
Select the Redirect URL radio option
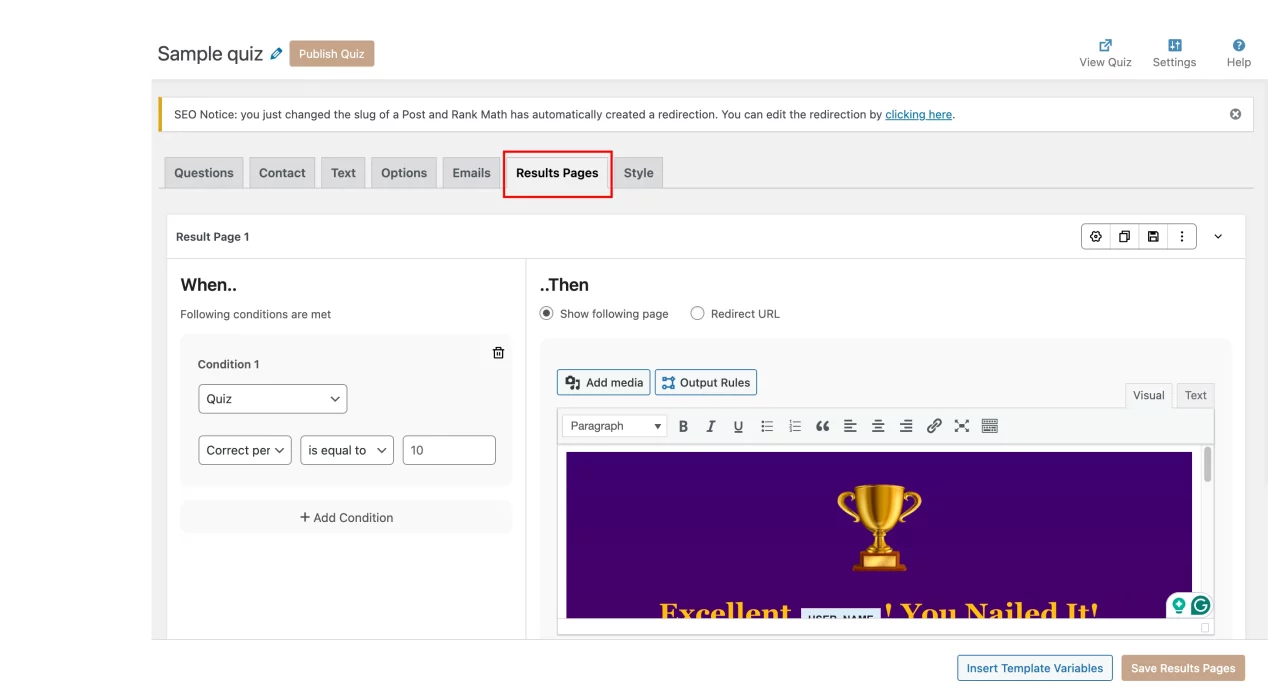coord(697,313)
